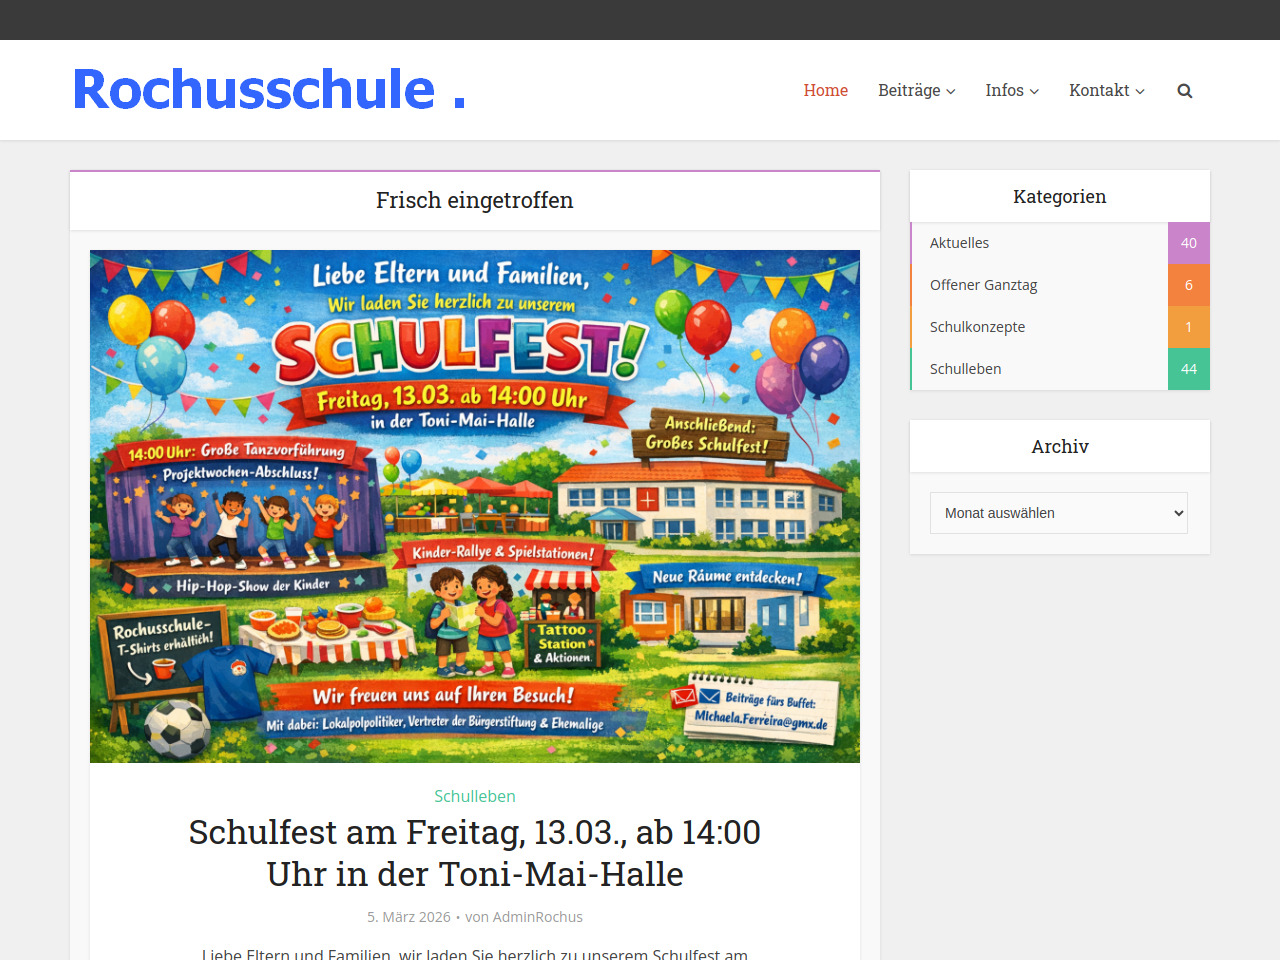
Task: Open the Aktuelles category
Action: (x=959, y=243)
